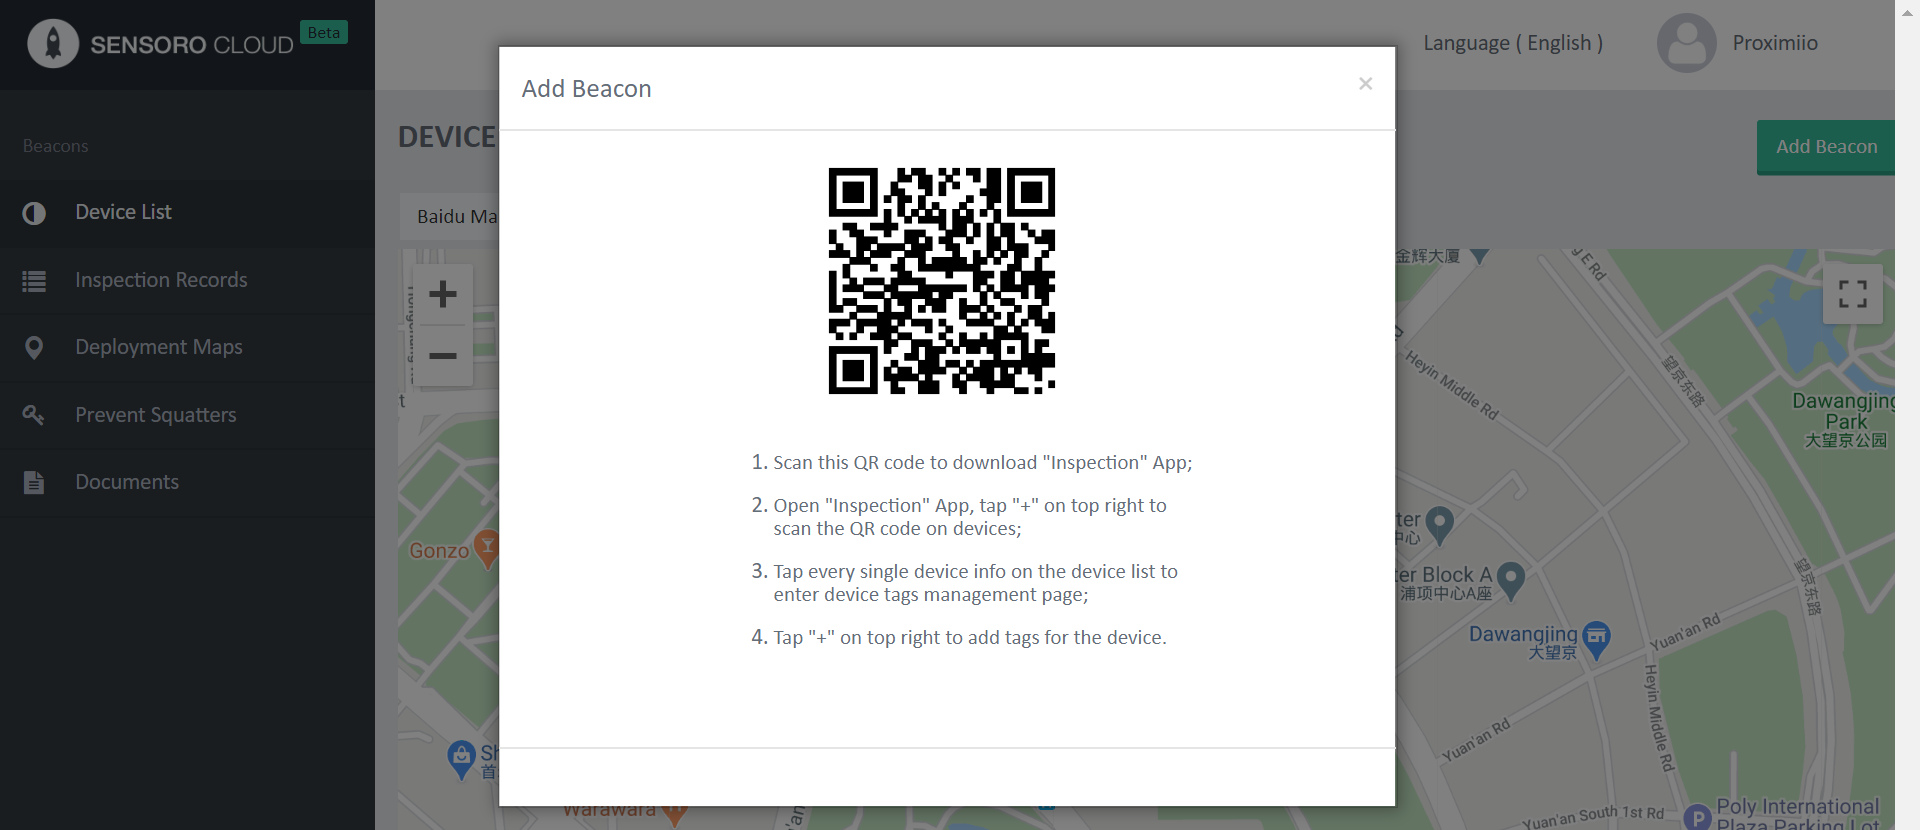Image resolution: width=1920 pixels, height=830 pixels.
Task: Click the Prevent Squatters key icon
Action: [x=34, y=415]
